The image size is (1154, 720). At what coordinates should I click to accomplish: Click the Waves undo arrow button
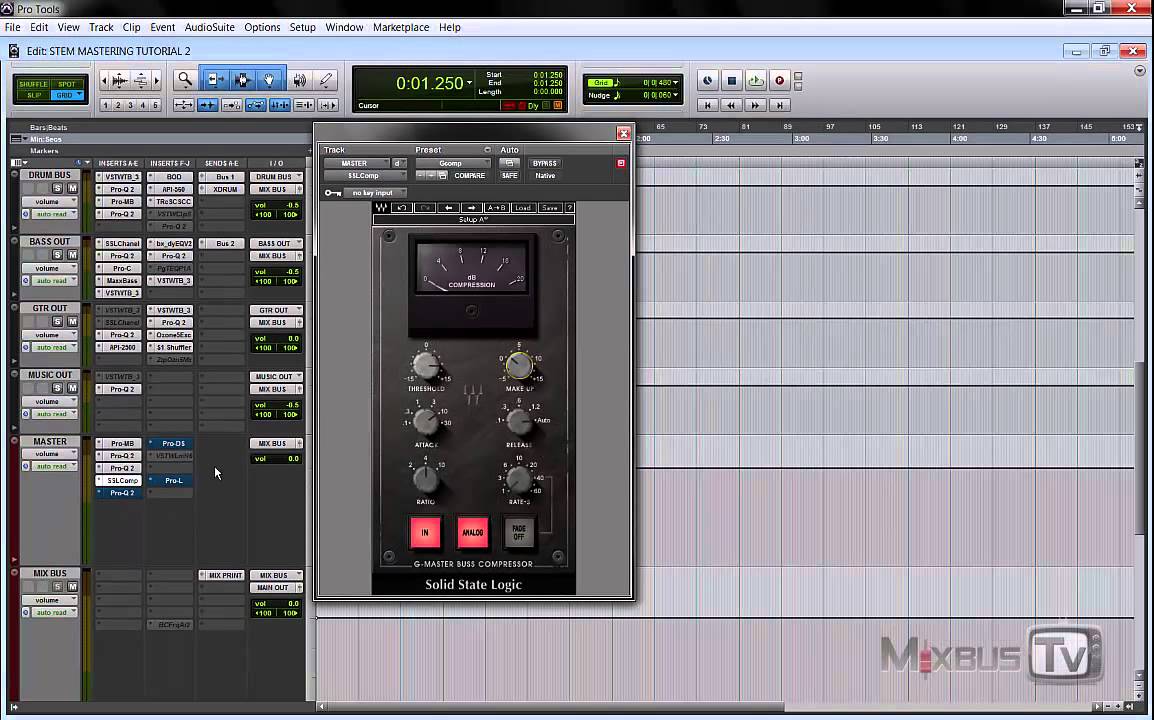(x=402, y=208)
